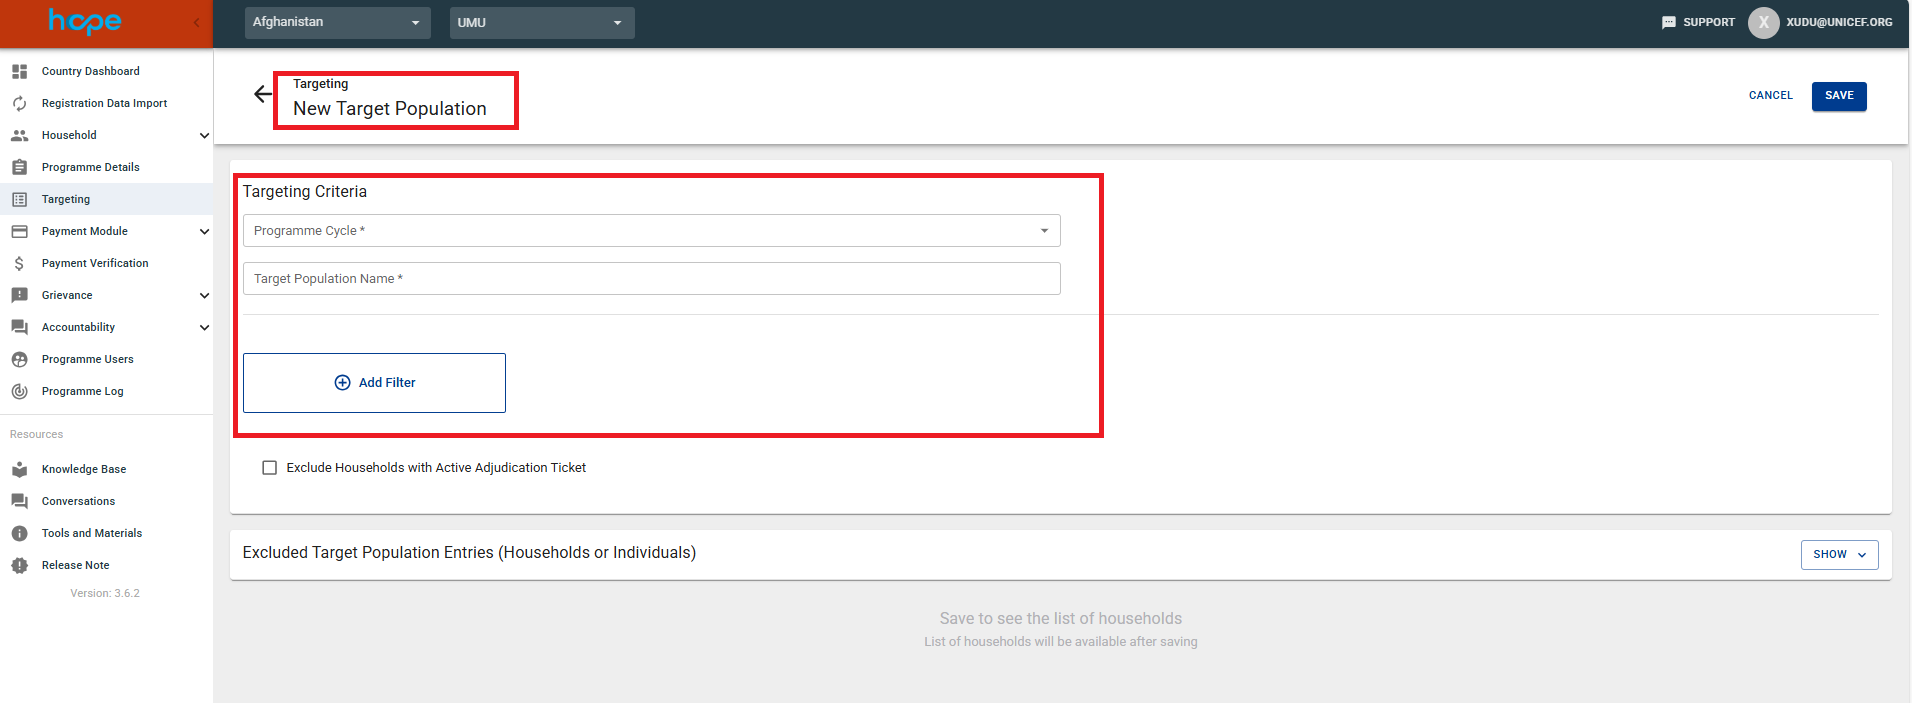The height and width of the screenshot is (703, 1912).
Task: Open the Programme Cycle dropdown
Action: pos(651,231)
